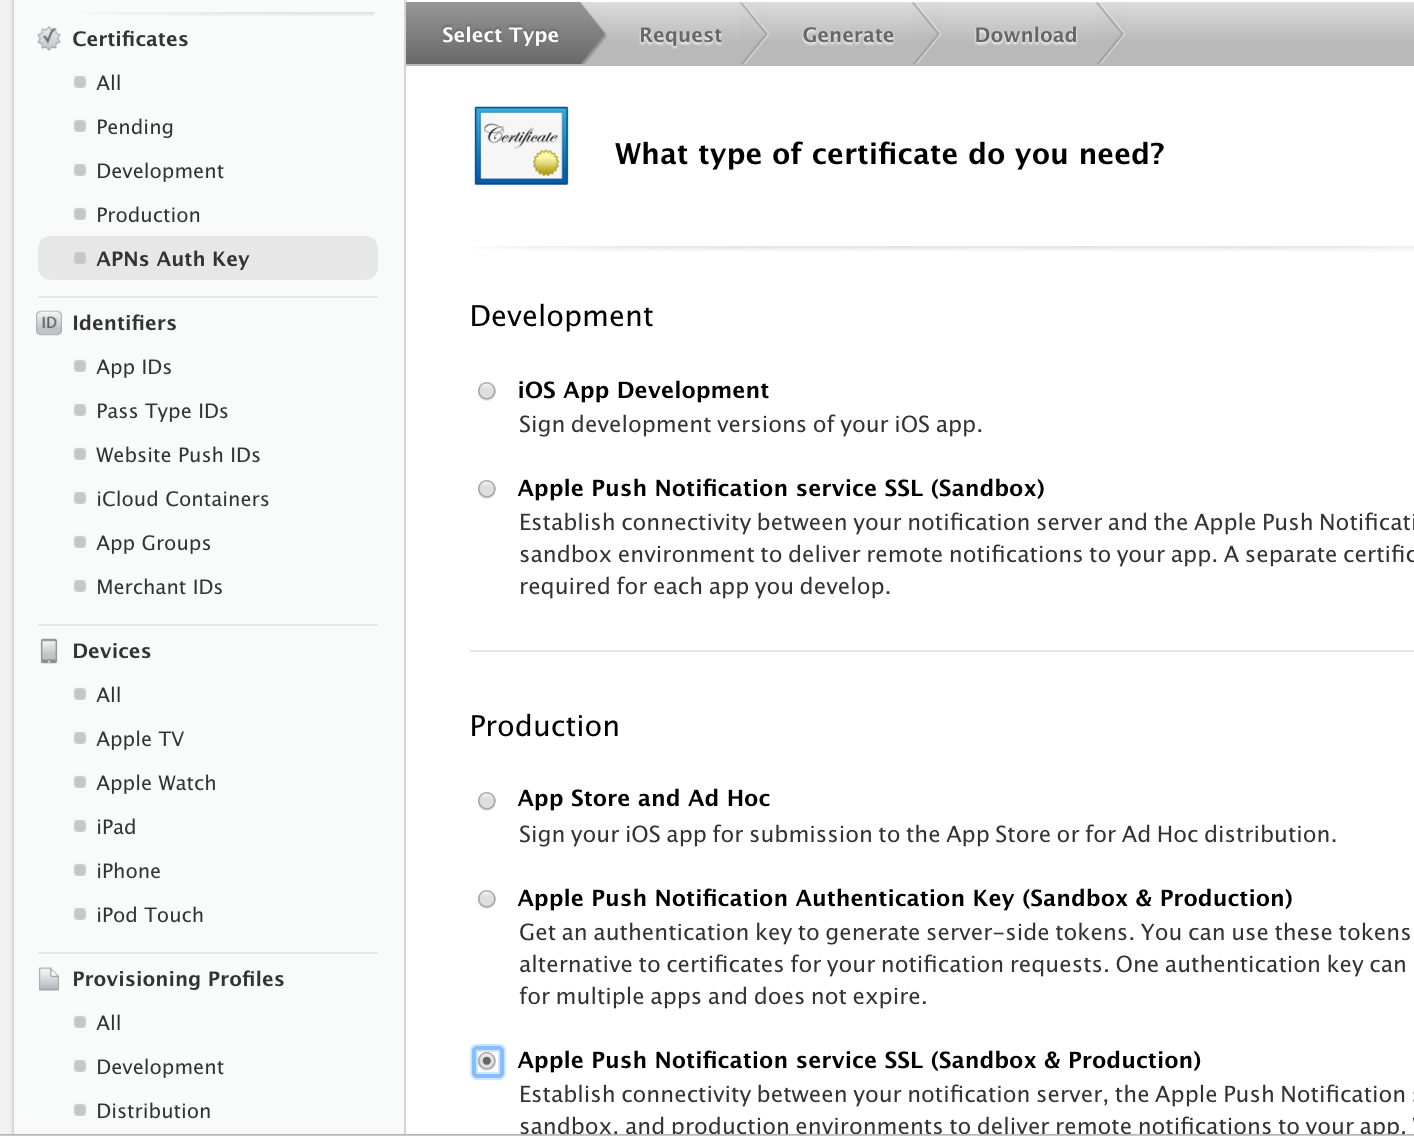Select App Store and Ad Hoc radio button

pyautogui.click(x=487, y=801)
